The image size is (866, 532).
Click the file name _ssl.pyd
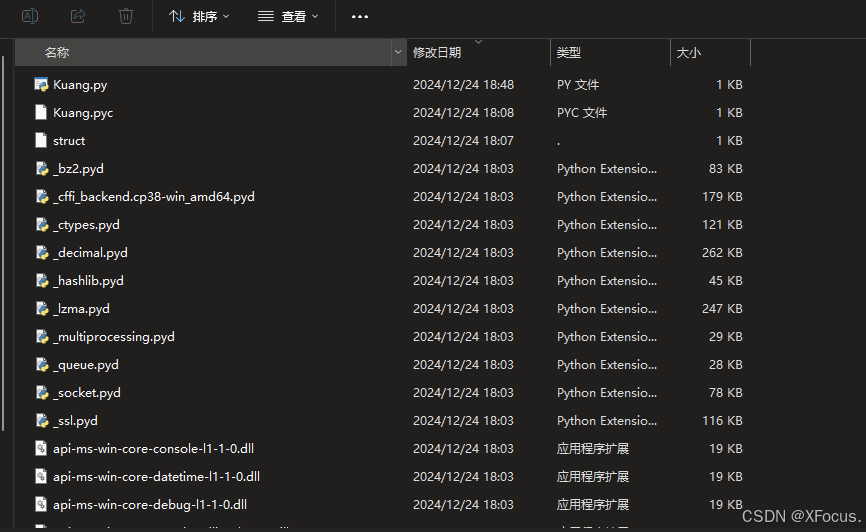point(75,421)
